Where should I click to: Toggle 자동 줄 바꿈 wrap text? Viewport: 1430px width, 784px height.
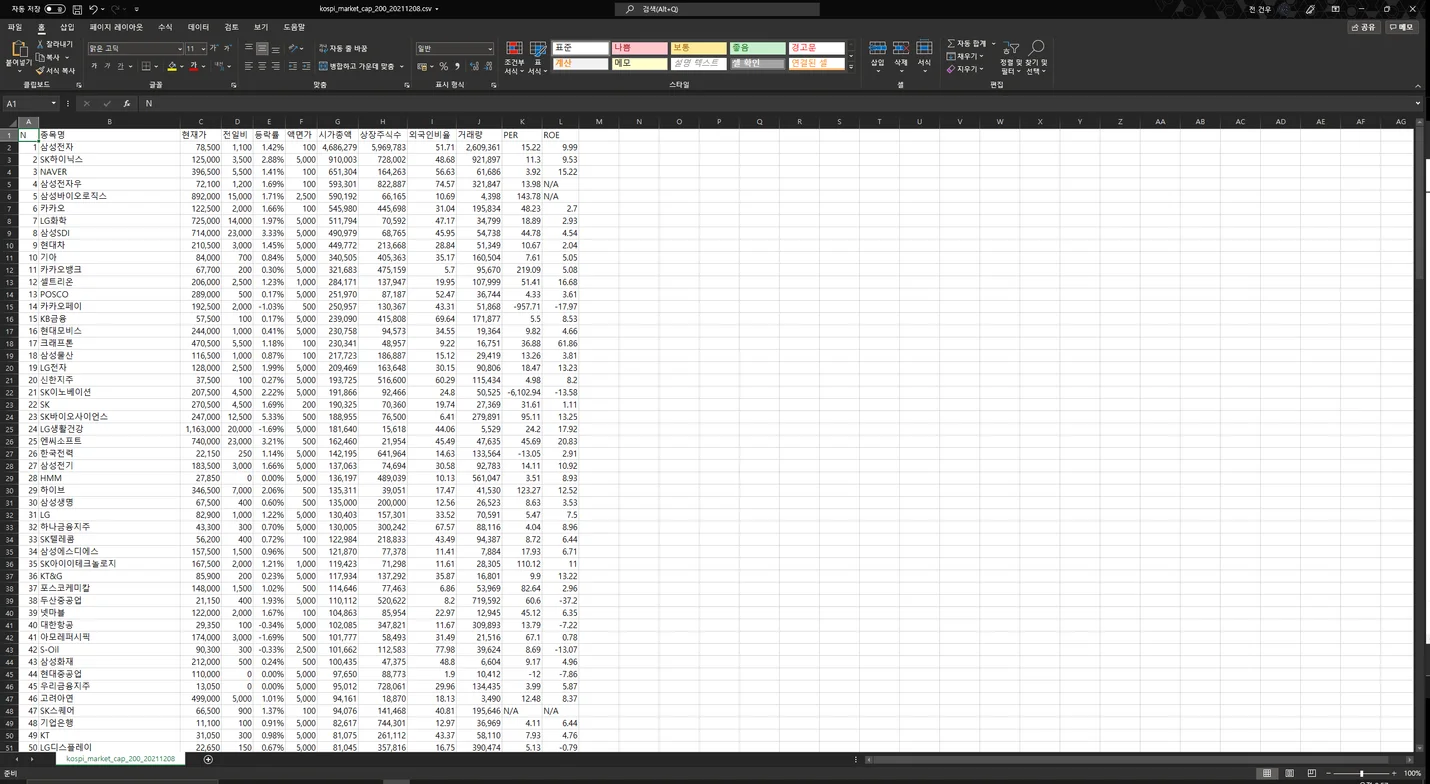pyautogui.click(x=343, y=48)
